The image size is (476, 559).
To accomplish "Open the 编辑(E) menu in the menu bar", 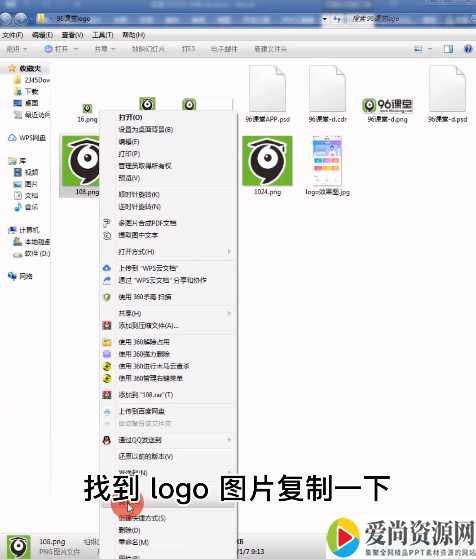I will coord(42,35).
